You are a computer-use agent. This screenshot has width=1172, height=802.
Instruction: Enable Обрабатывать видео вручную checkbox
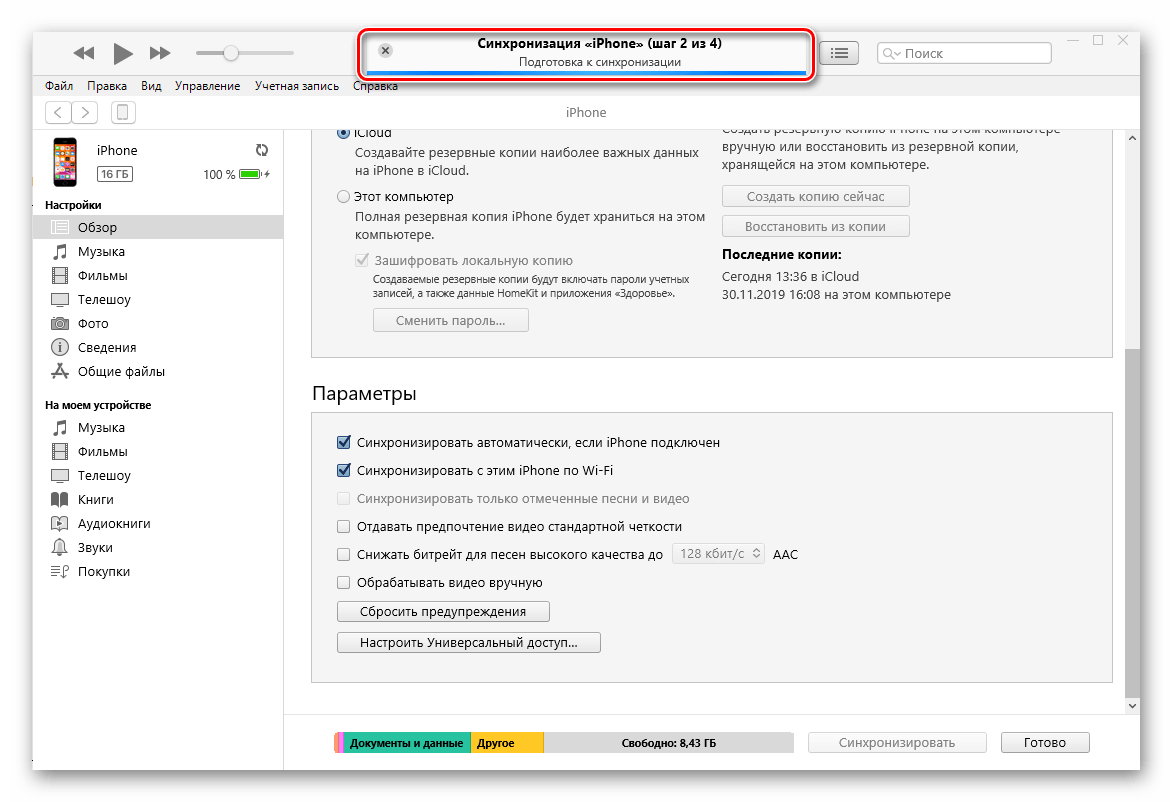[x=344, y=582]
